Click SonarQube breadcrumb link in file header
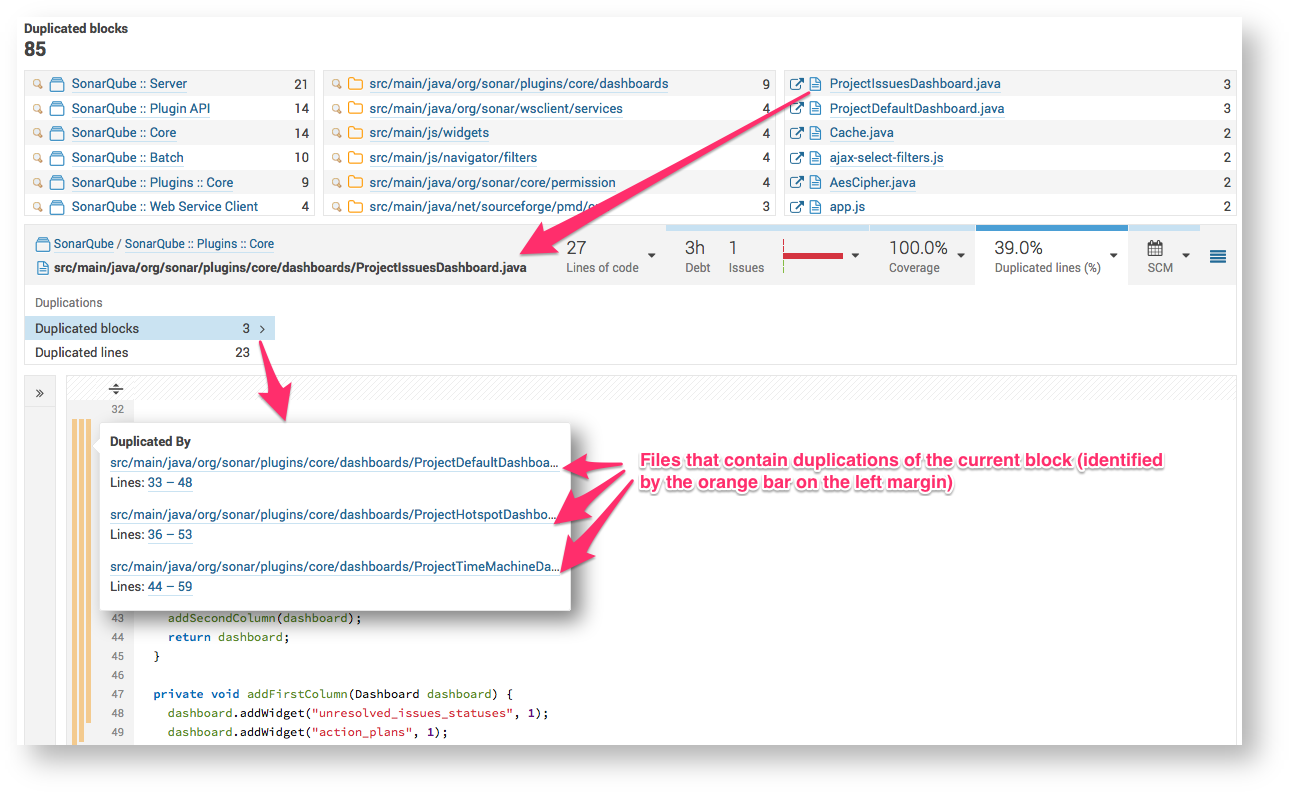The width and height of the screenshot is (1290, 793). 85,244
